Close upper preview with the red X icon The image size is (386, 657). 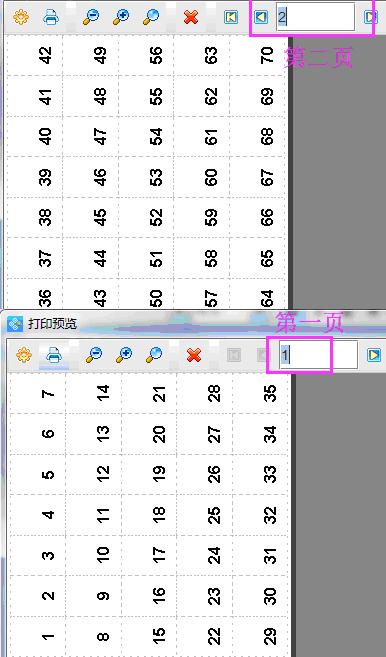(x=191, y=17)
